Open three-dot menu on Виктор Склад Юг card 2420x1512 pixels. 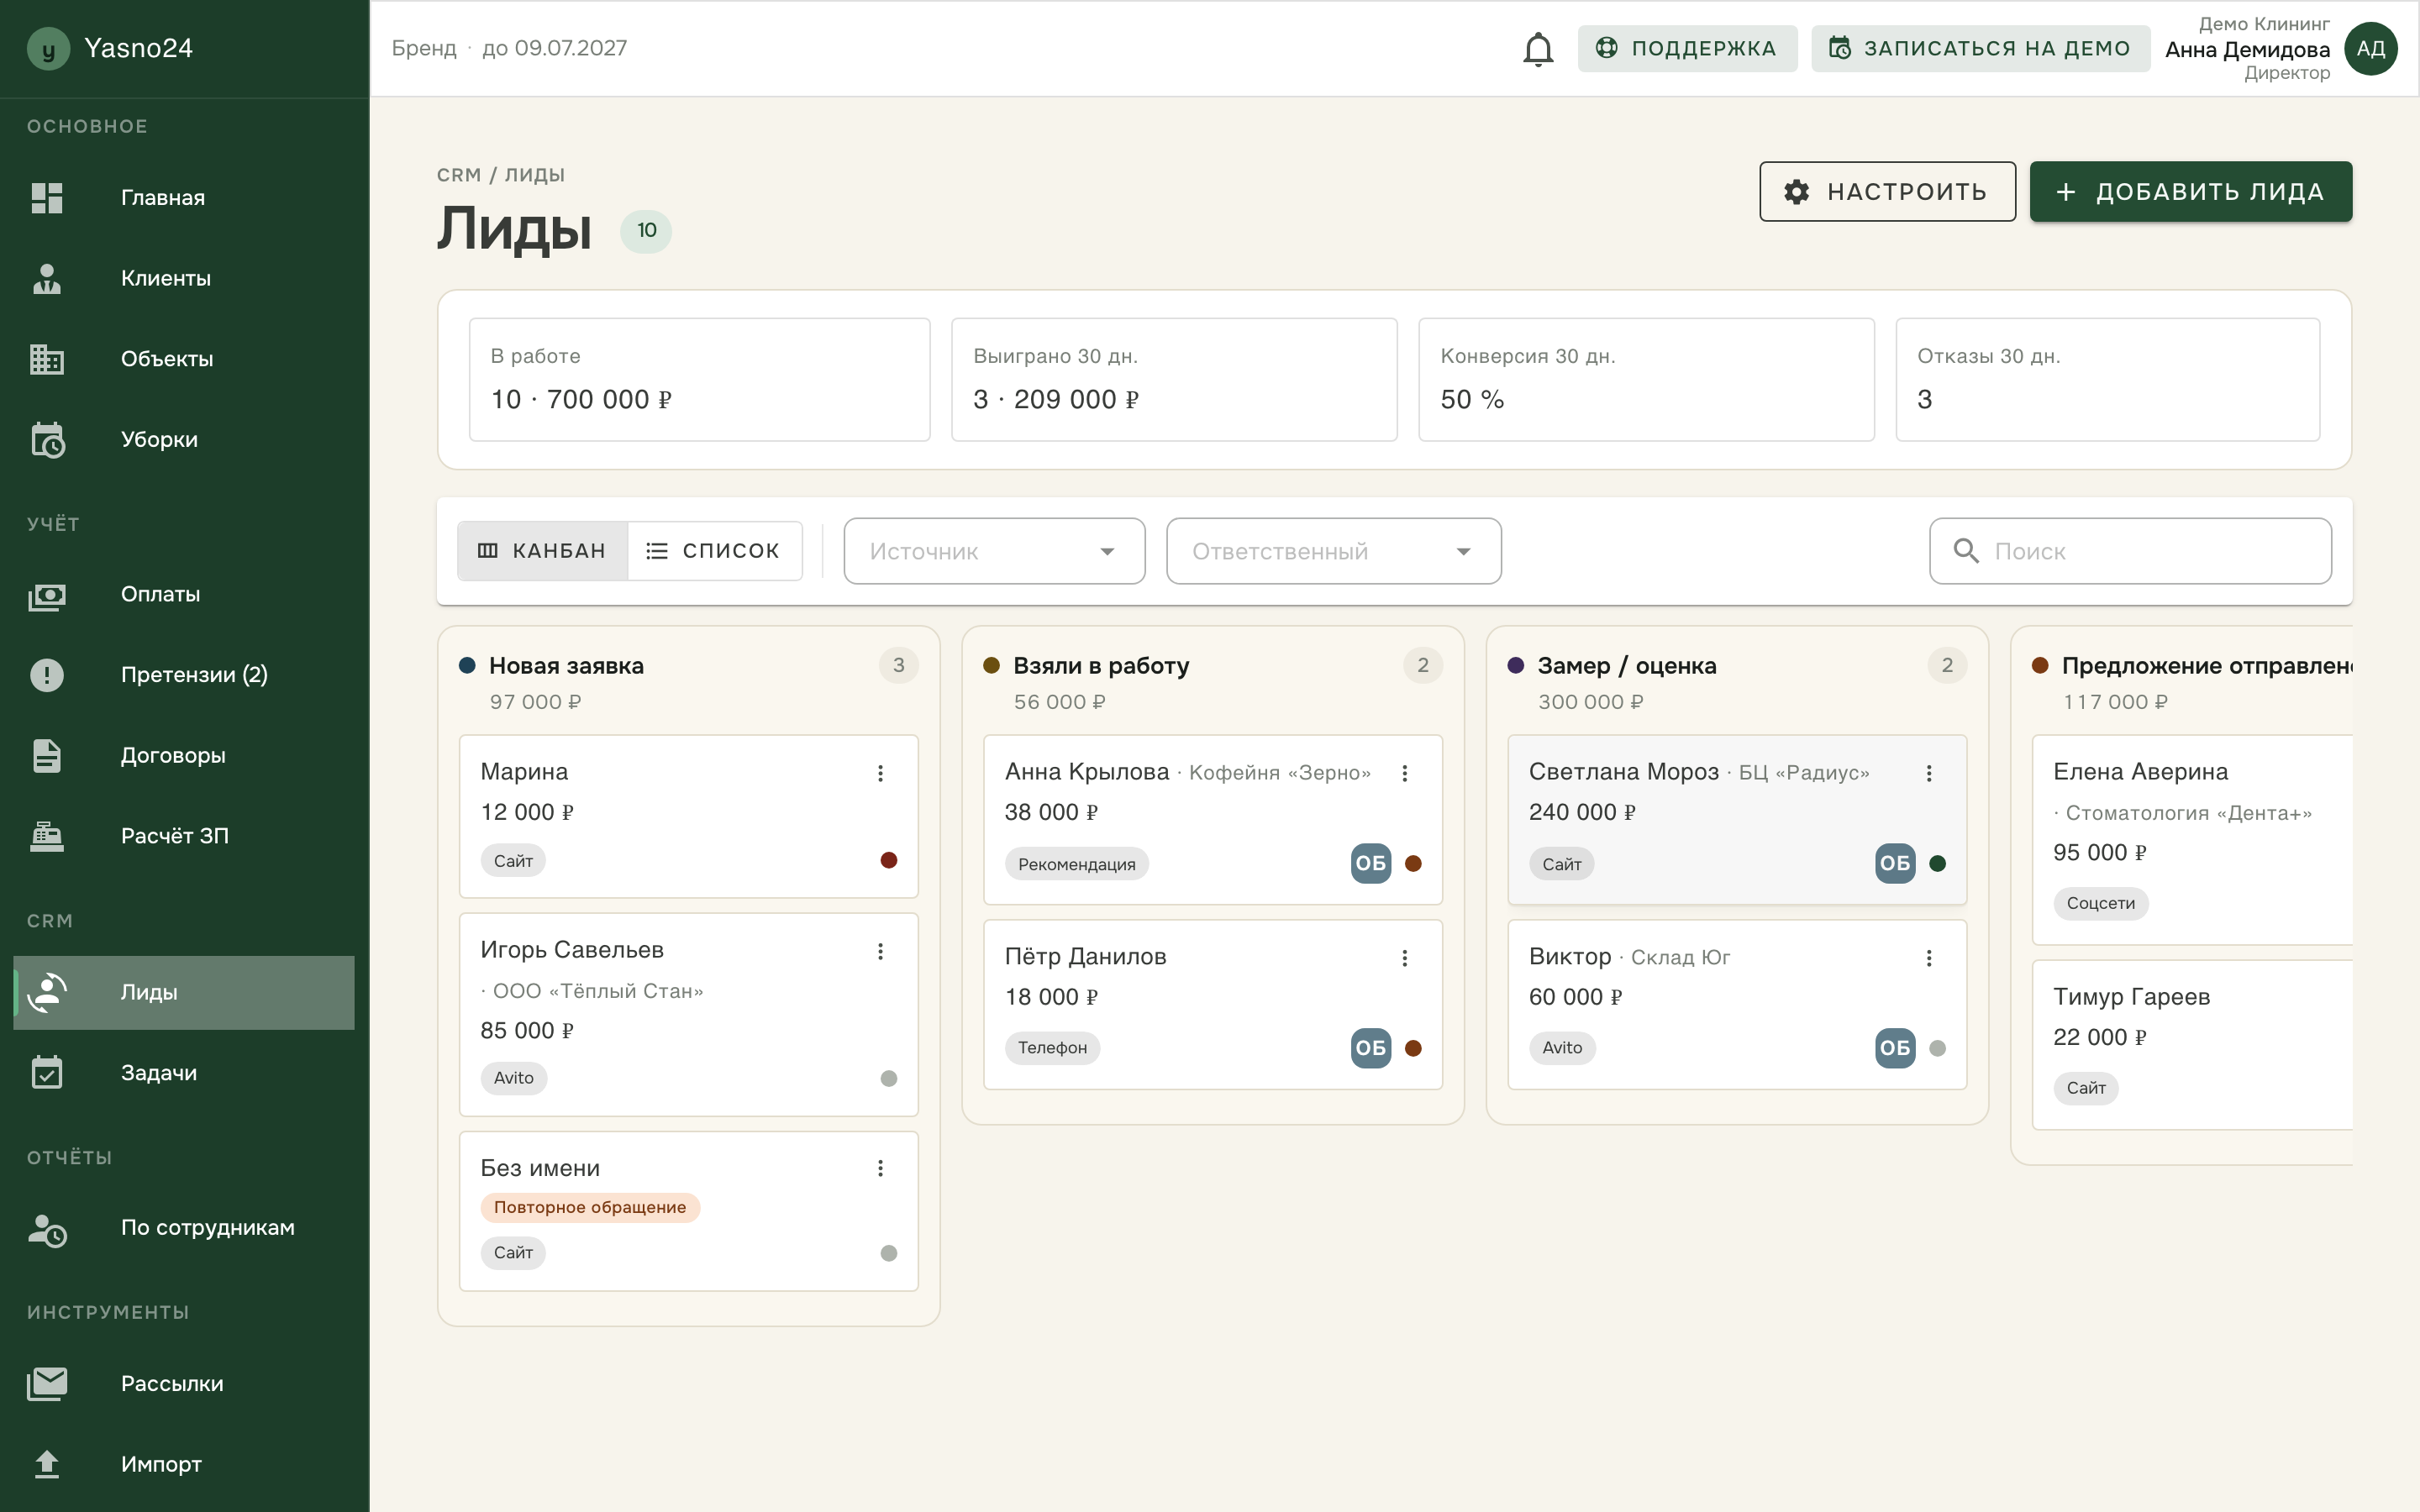(1928, 958)
